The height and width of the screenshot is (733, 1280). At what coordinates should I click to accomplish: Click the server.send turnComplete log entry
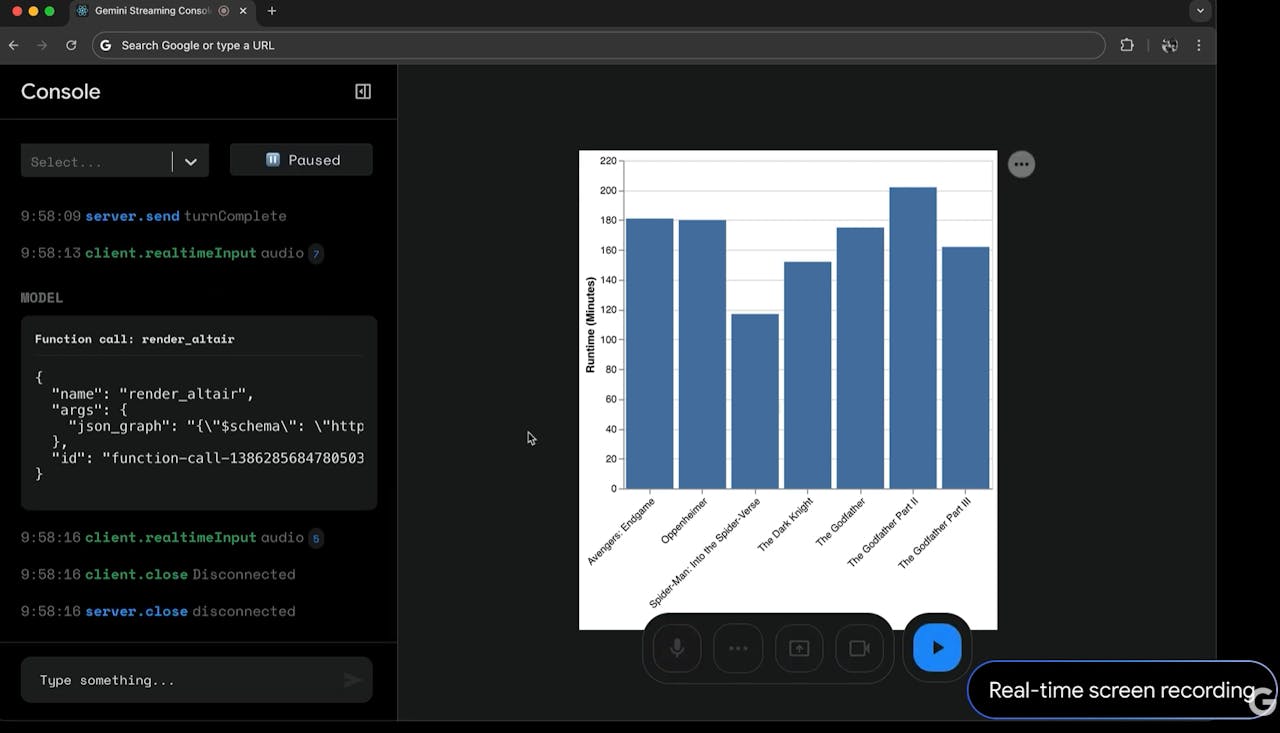click(153, 216)
